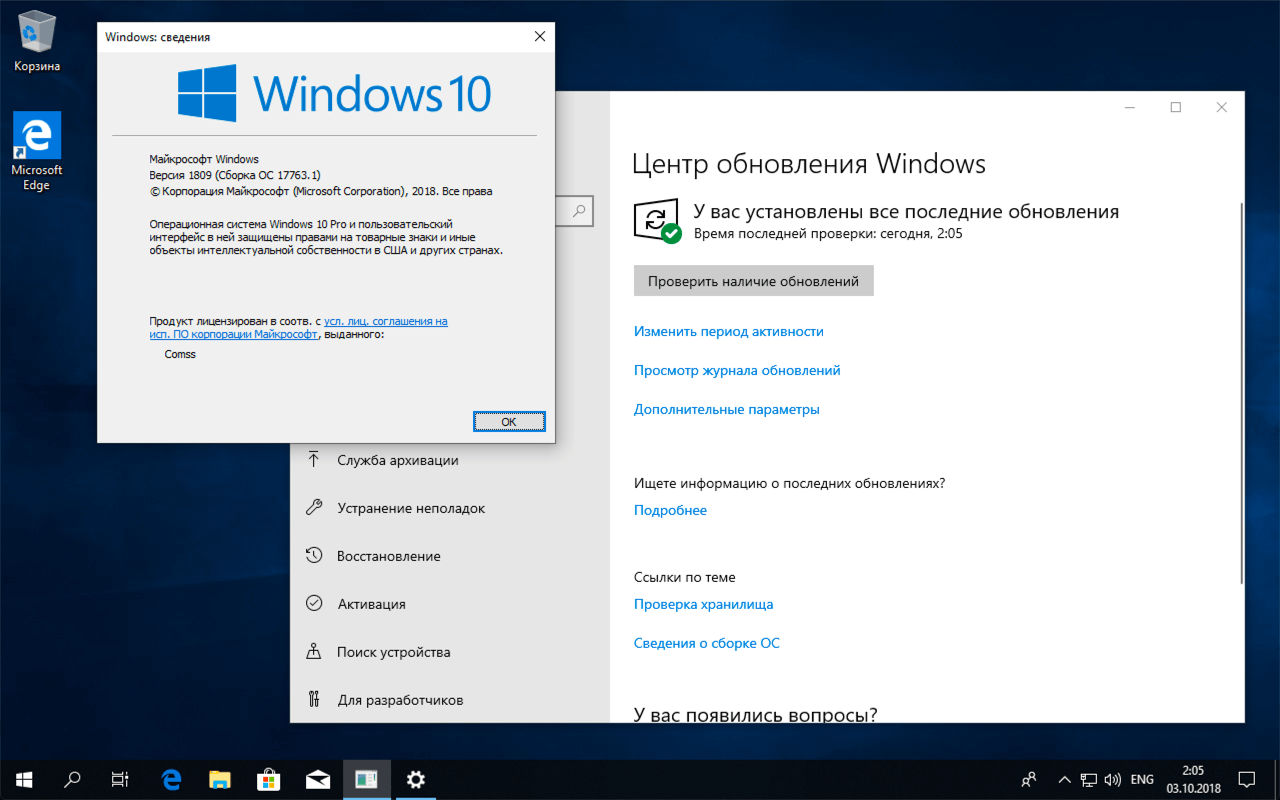
Task: Open Microsoft Store from taskbar
Action: pyautogui.click(x=269, y=779)
